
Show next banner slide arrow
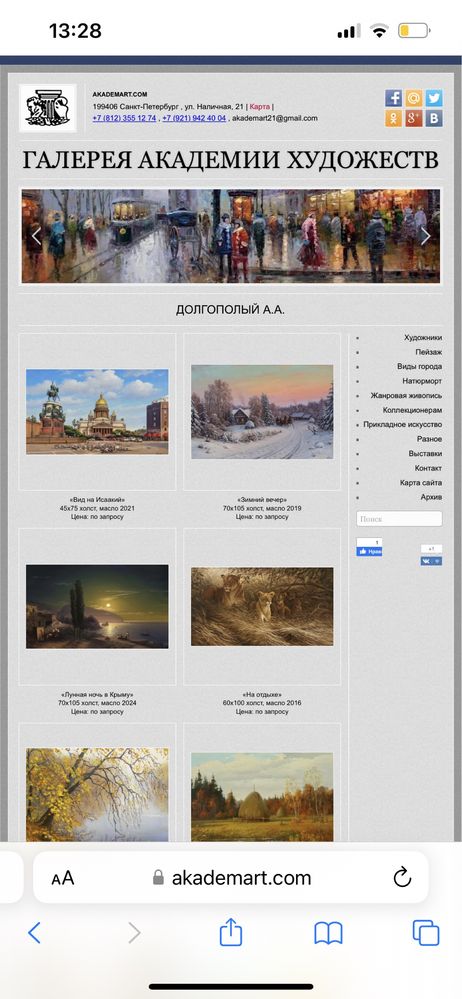[425, 236]
